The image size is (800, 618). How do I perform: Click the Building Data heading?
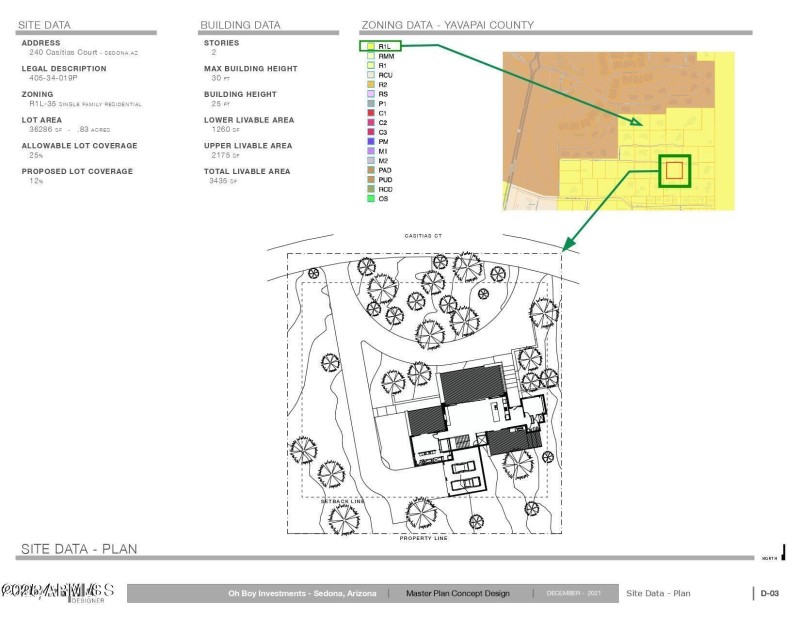240,25
